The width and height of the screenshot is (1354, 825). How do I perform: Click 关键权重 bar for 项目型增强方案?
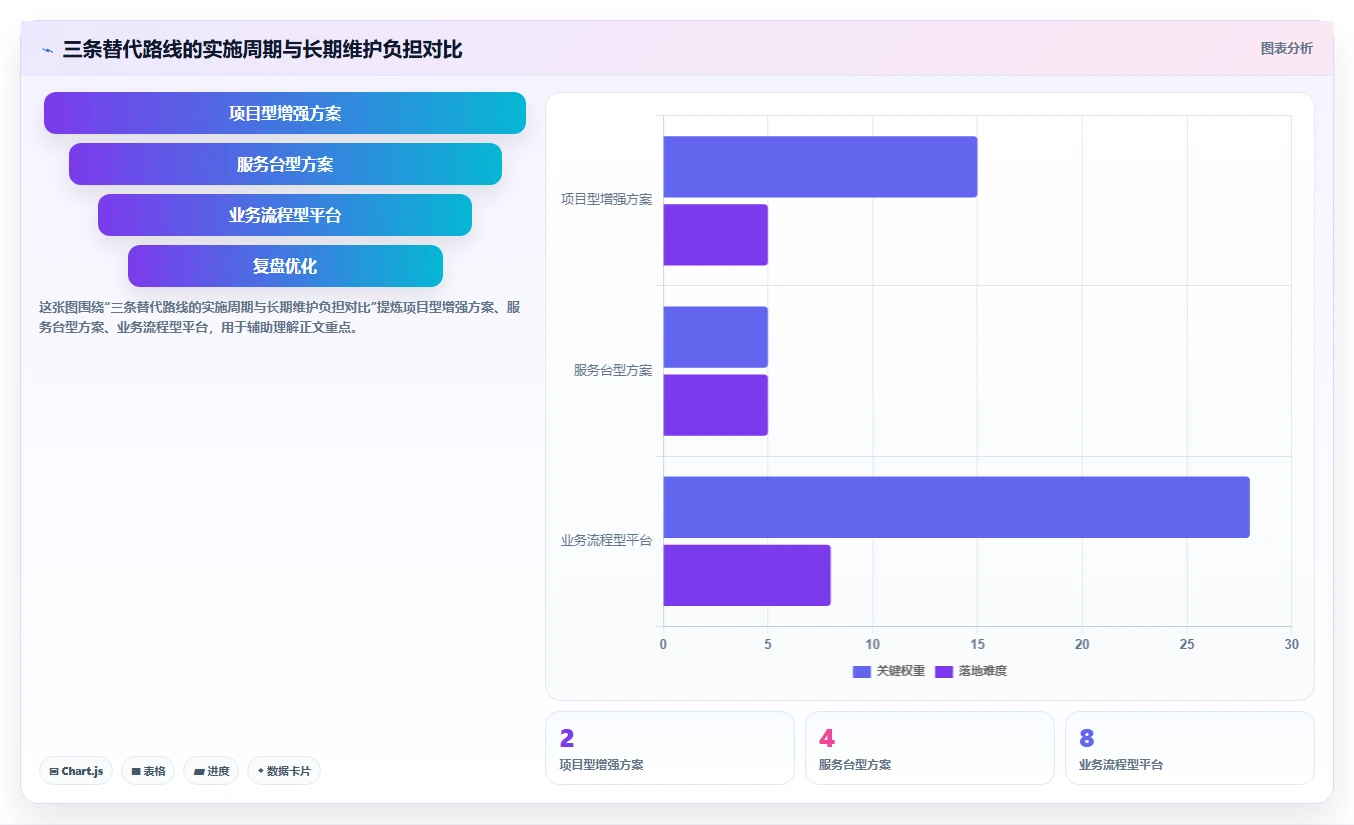point(820,167)
